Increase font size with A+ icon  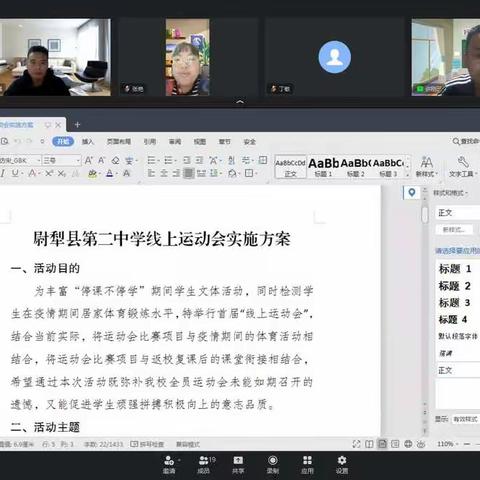[89, 160]
